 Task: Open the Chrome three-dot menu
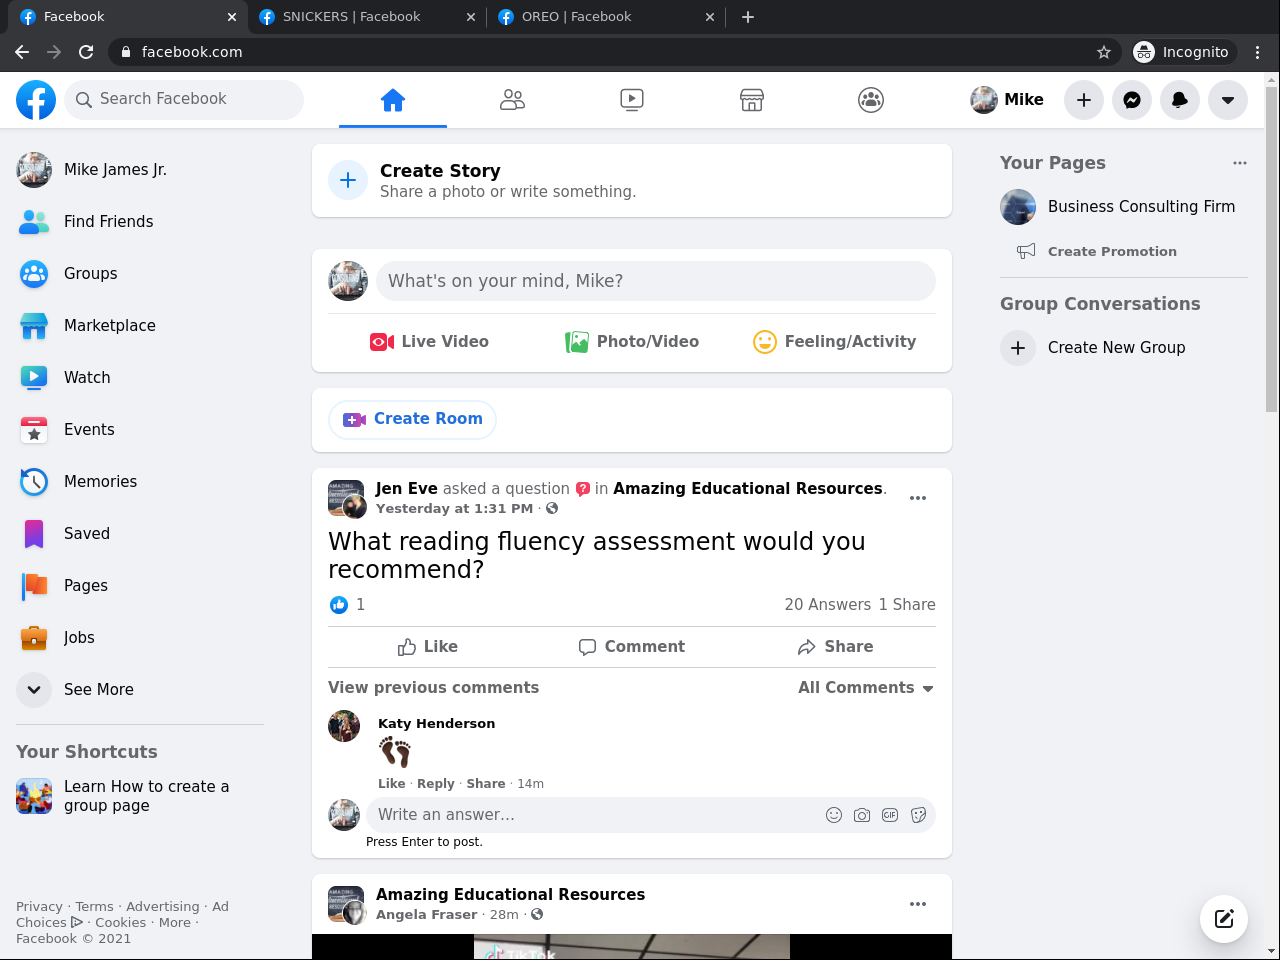click(1258, 52)
